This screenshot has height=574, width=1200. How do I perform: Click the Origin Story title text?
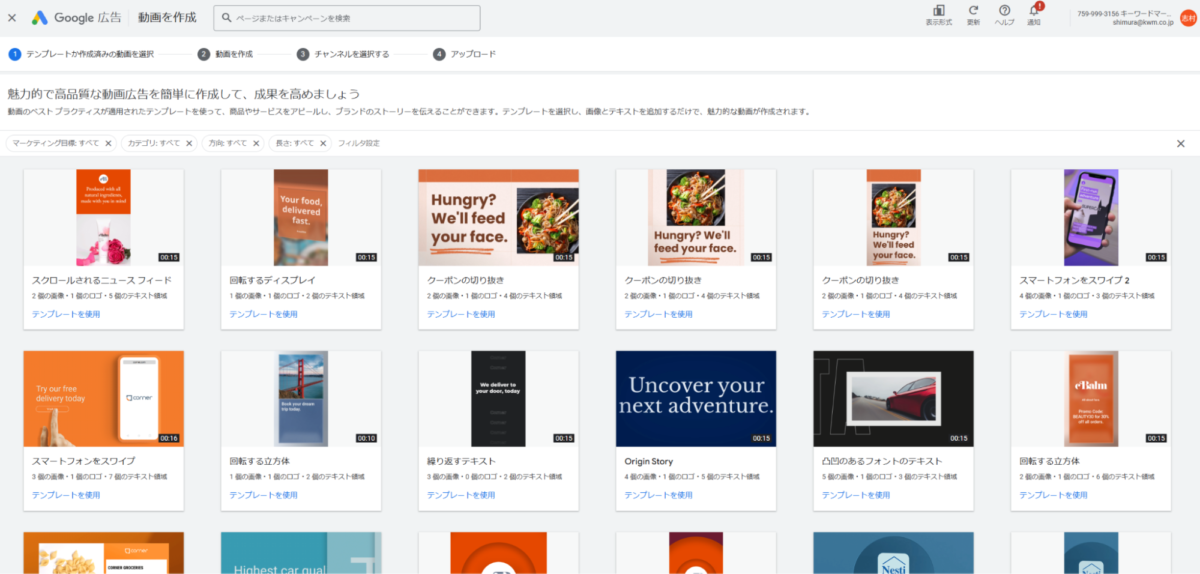[649, 461]
